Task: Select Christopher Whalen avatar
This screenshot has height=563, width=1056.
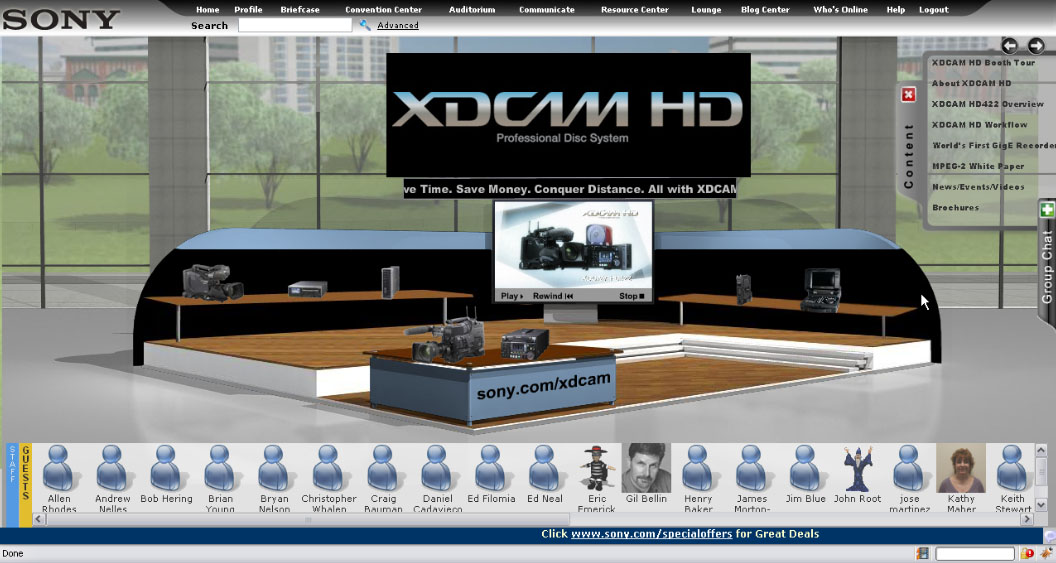Action: coord(329,467)
